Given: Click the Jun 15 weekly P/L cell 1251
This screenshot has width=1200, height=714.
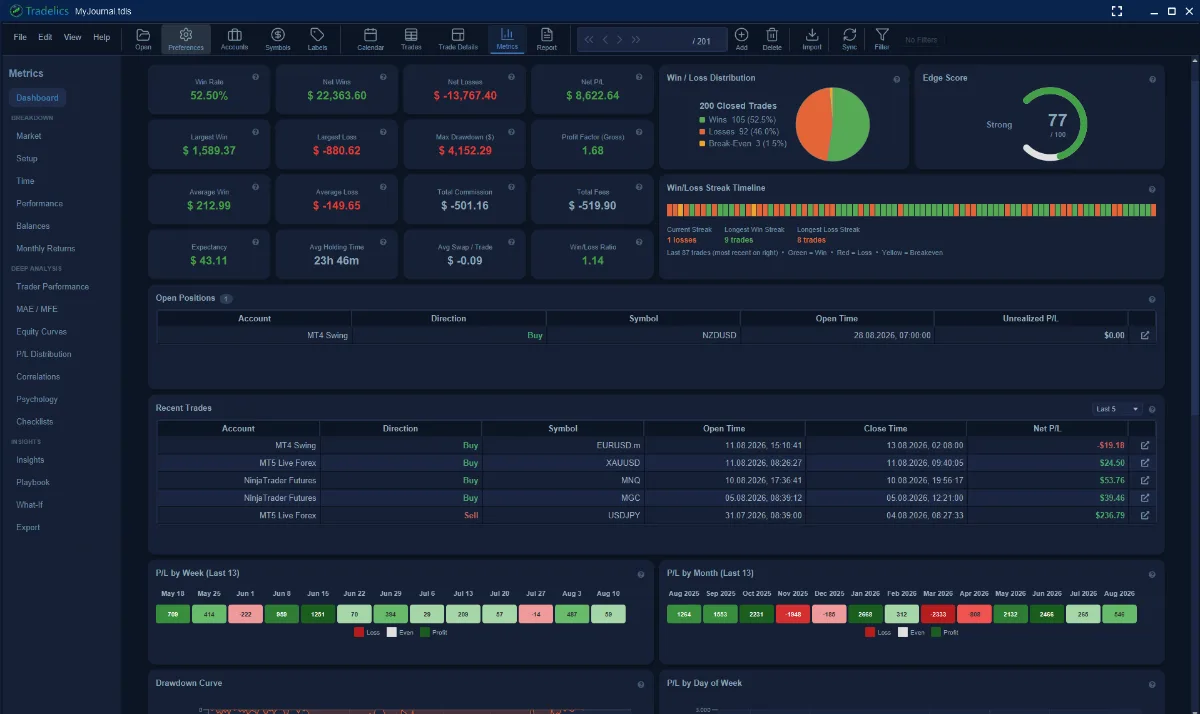Looking at the screenshot, I should click(x=319, y=615).
